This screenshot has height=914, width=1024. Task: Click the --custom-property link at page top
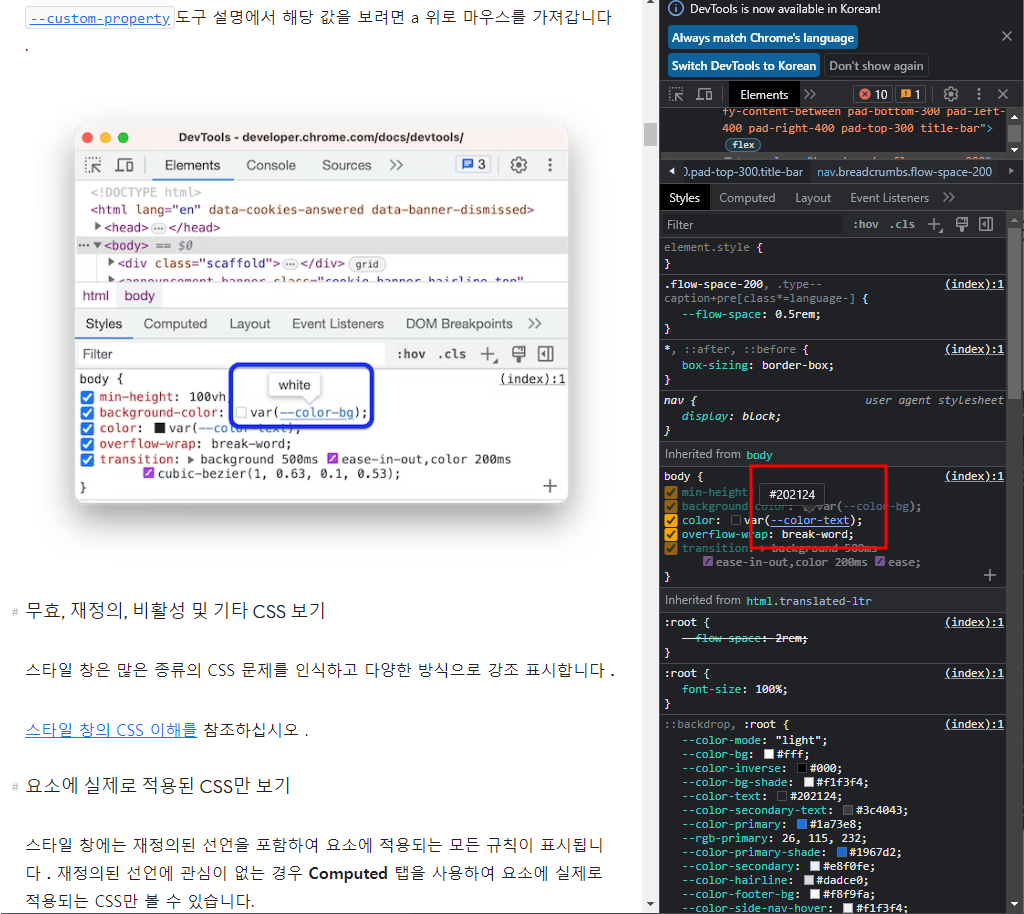click(x=99, y=18)
